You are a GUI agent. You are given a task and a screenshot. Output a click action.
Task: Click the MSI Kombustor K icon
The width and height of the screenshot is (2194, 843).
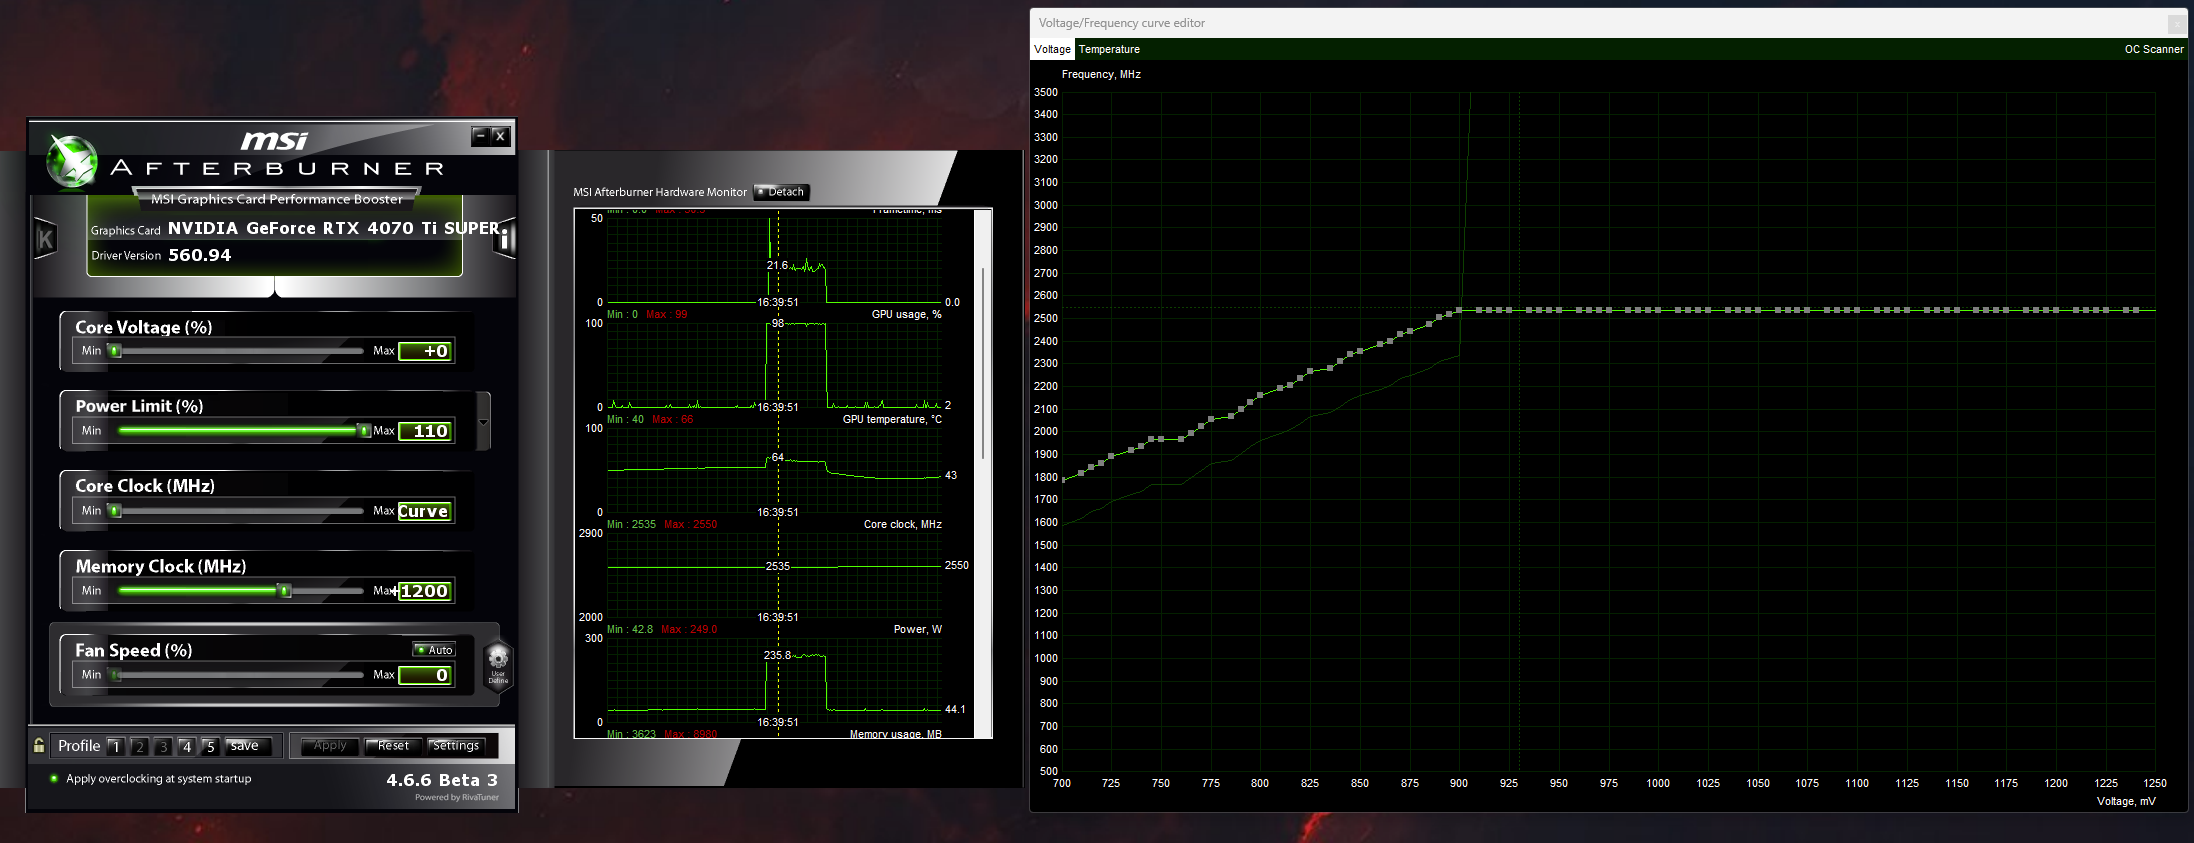coord(45,238)
